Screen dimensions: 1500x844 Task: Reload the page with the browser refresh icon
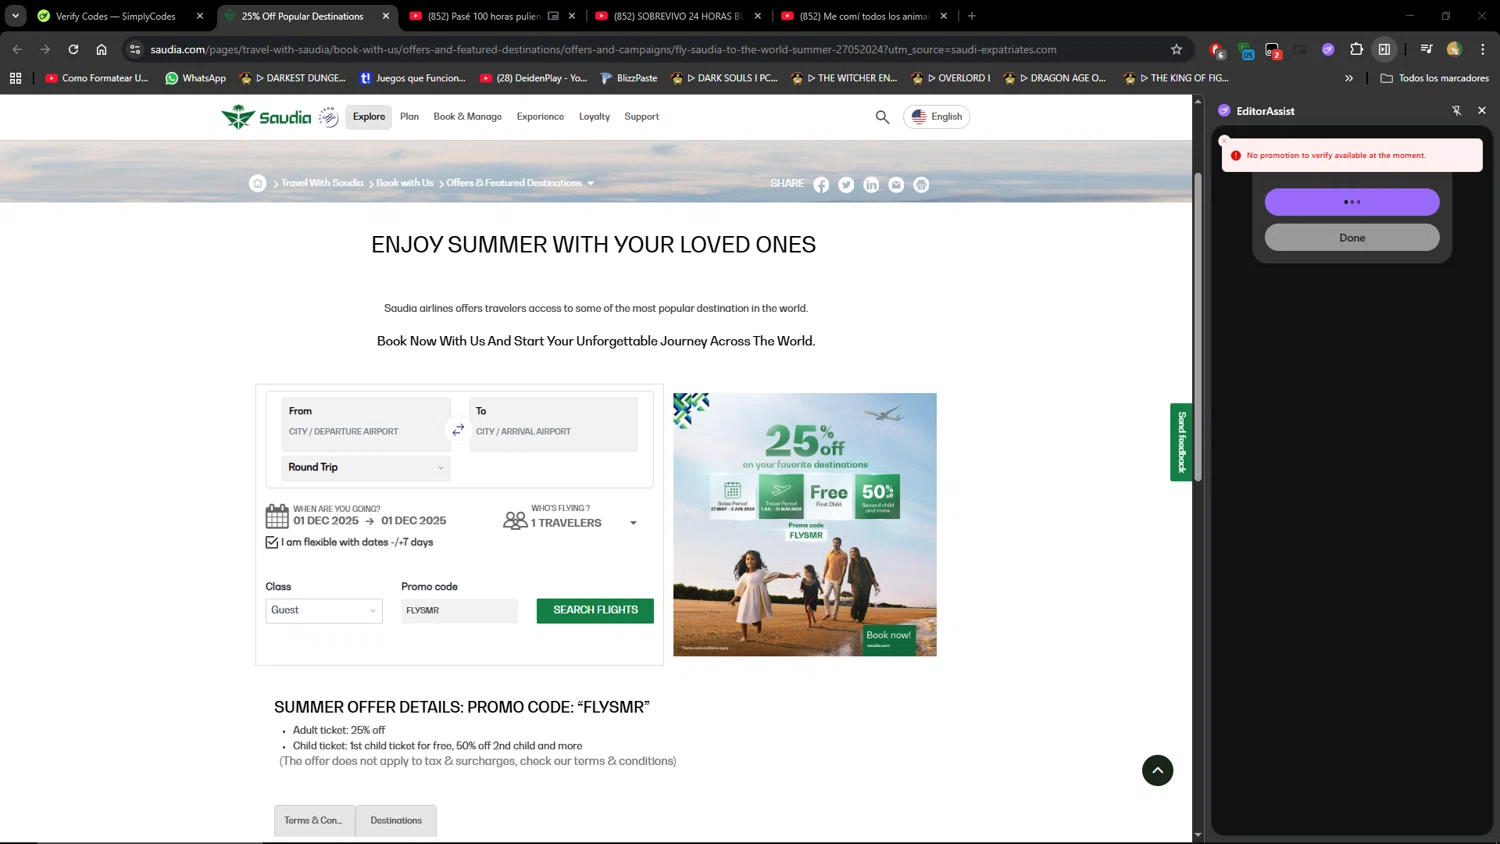coord(73,49)
